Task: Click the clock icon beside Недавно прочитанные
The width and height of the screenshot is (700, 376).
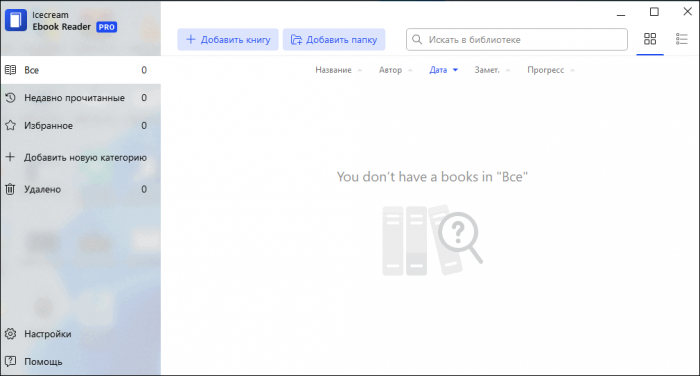Action: [10, 98]
